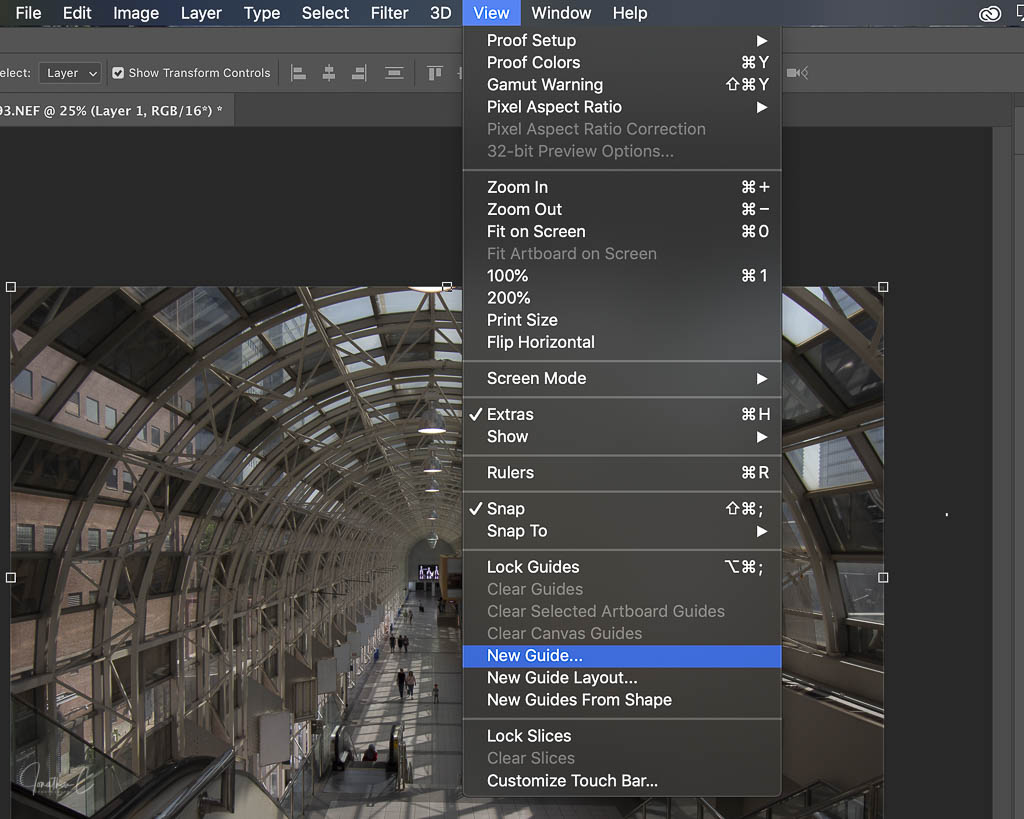The width and height of the screenshot is (1024, 819).
Task: Toggle the Show Transform Controls checkbox
Action: (118, 73)
